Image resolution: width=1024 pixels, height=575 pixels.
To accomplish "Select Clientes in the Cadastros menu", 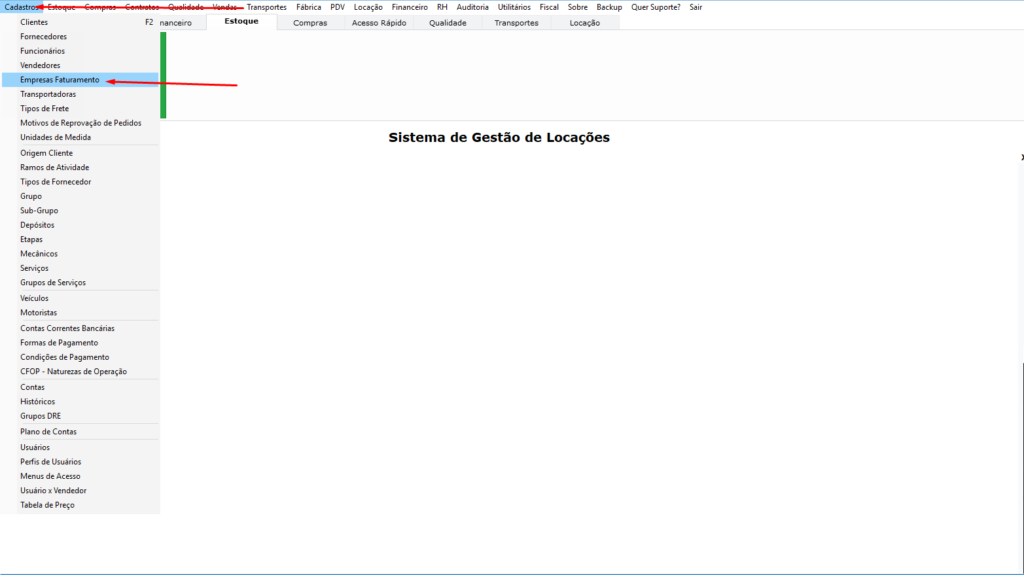I will tap(34, 22).
